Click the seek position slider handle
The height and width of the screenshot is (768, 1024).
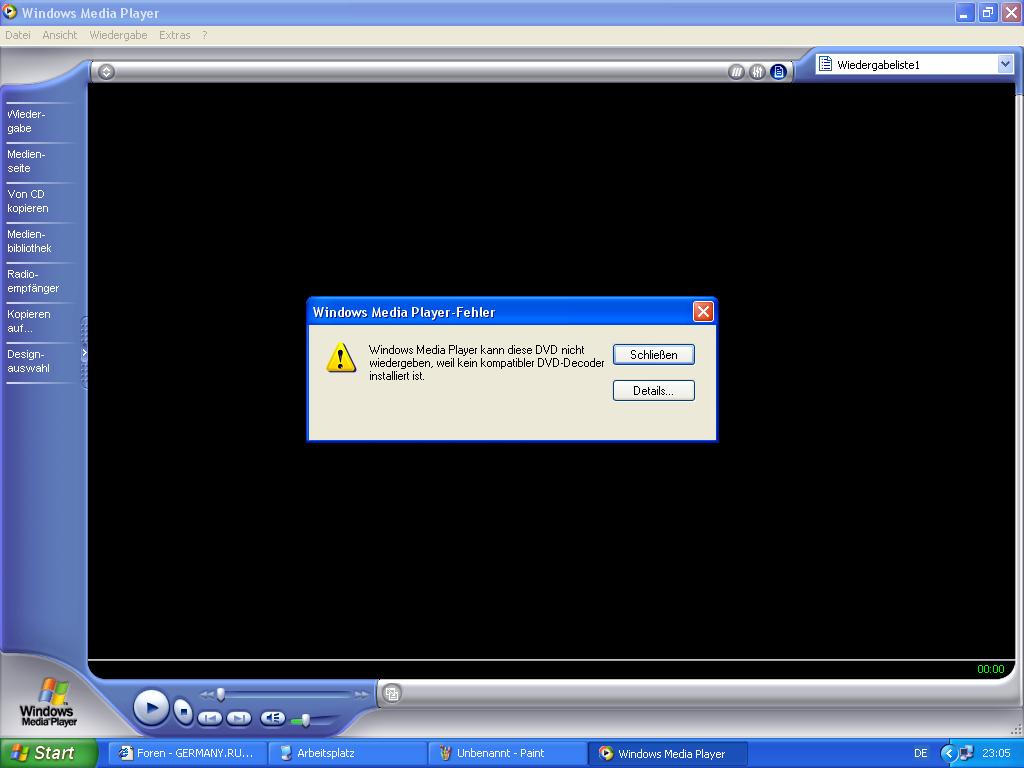coord(221,694)
